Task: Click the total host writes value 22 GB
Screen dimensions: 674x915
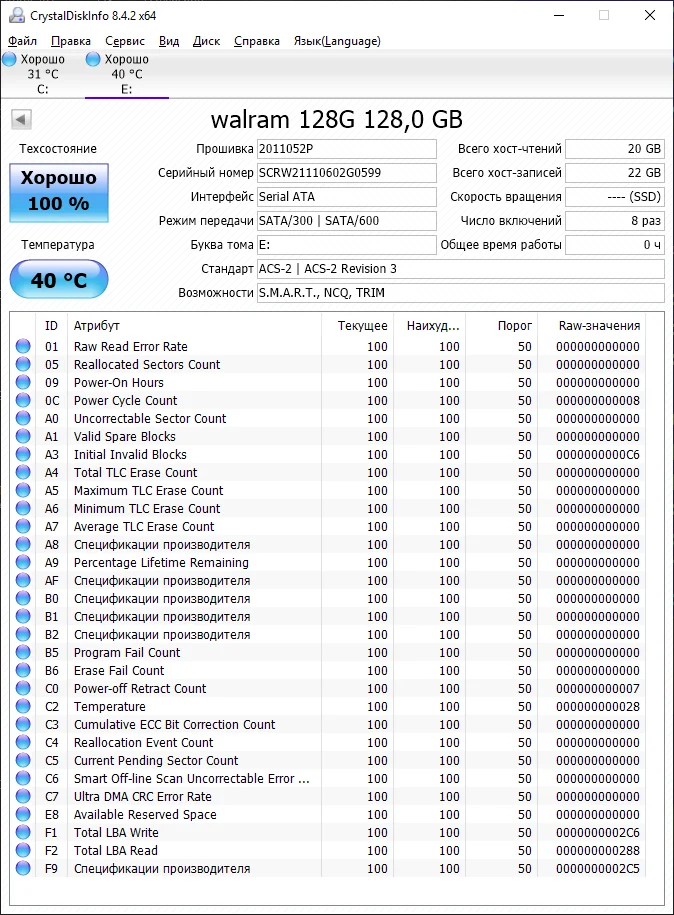Action: pos(614,173)
